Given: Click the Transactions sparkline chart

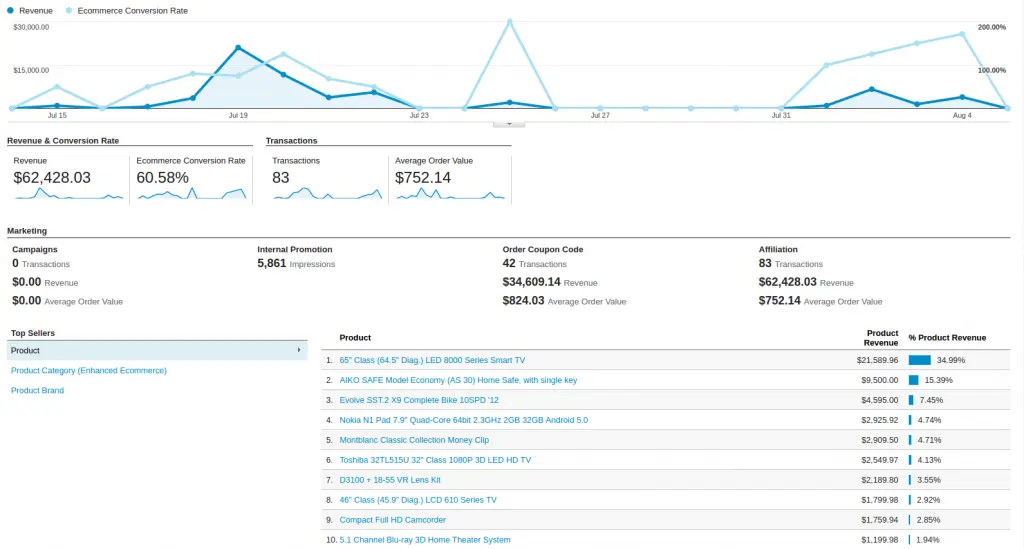Looking at the screenshot, I should point(328,194).
